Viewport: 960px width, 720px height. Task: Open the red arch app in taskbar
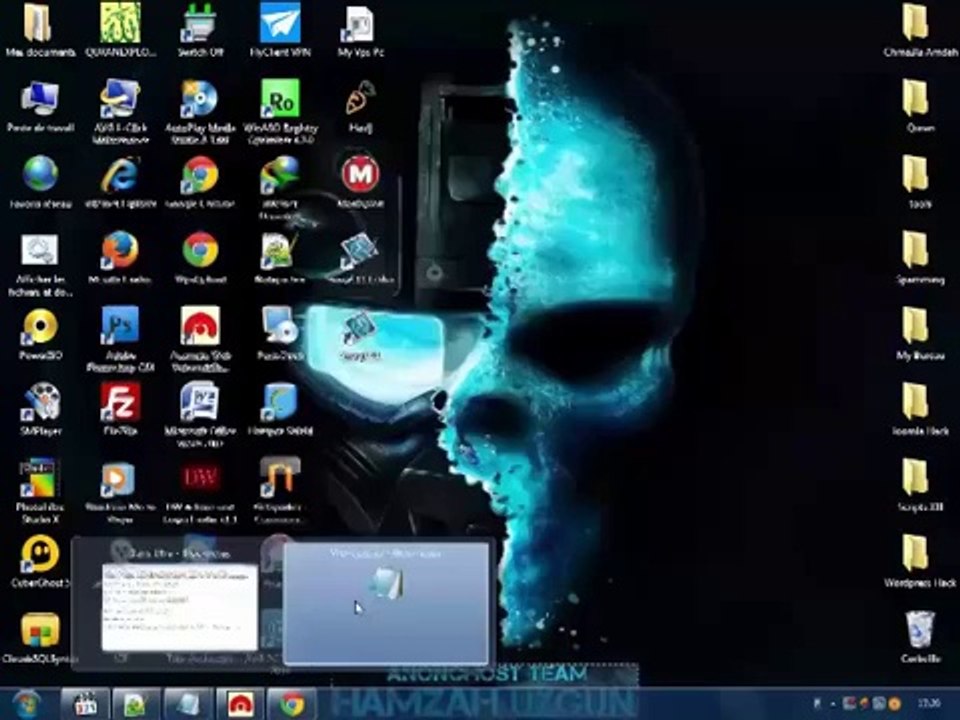click(241, 704)
